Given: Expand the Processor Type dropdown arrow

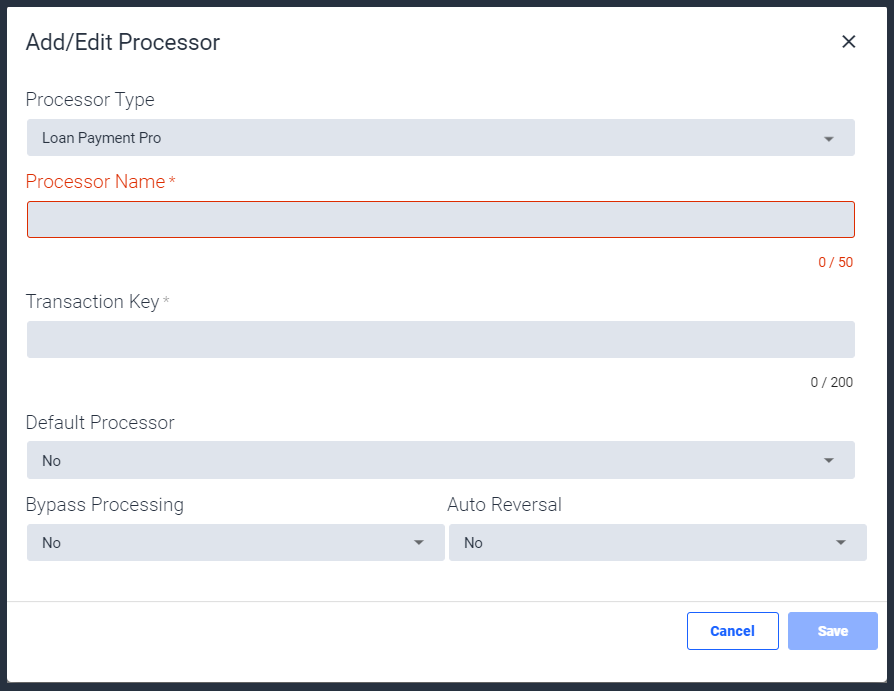Looking at the screenshot, I should (x=828, y=139).
